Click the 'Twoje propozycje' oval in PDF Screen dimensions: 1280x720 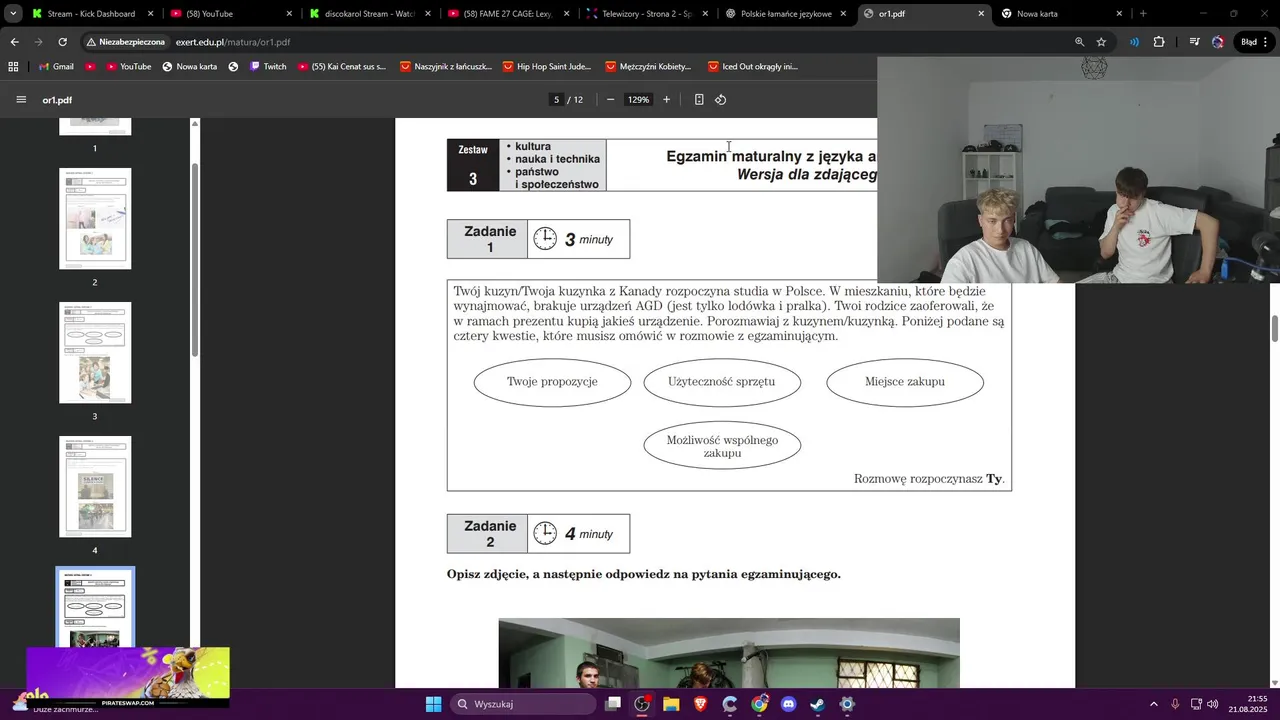coord(552,382)
